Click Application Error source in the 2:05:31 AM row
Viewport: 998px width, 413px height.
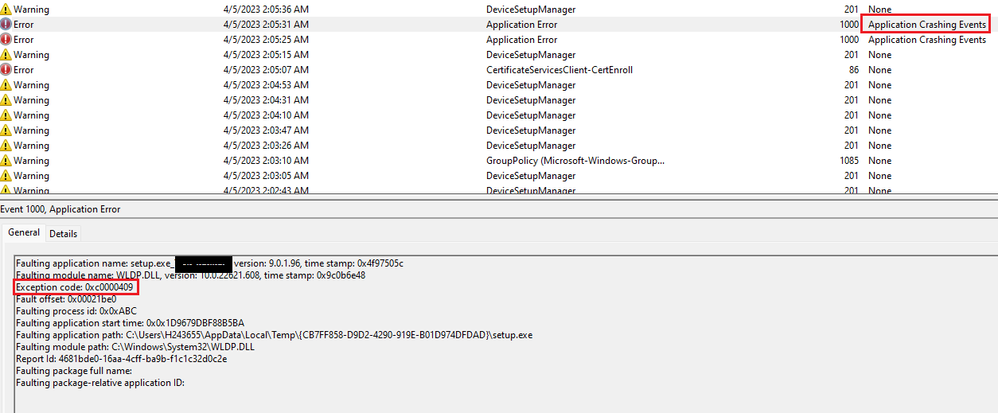521,24
